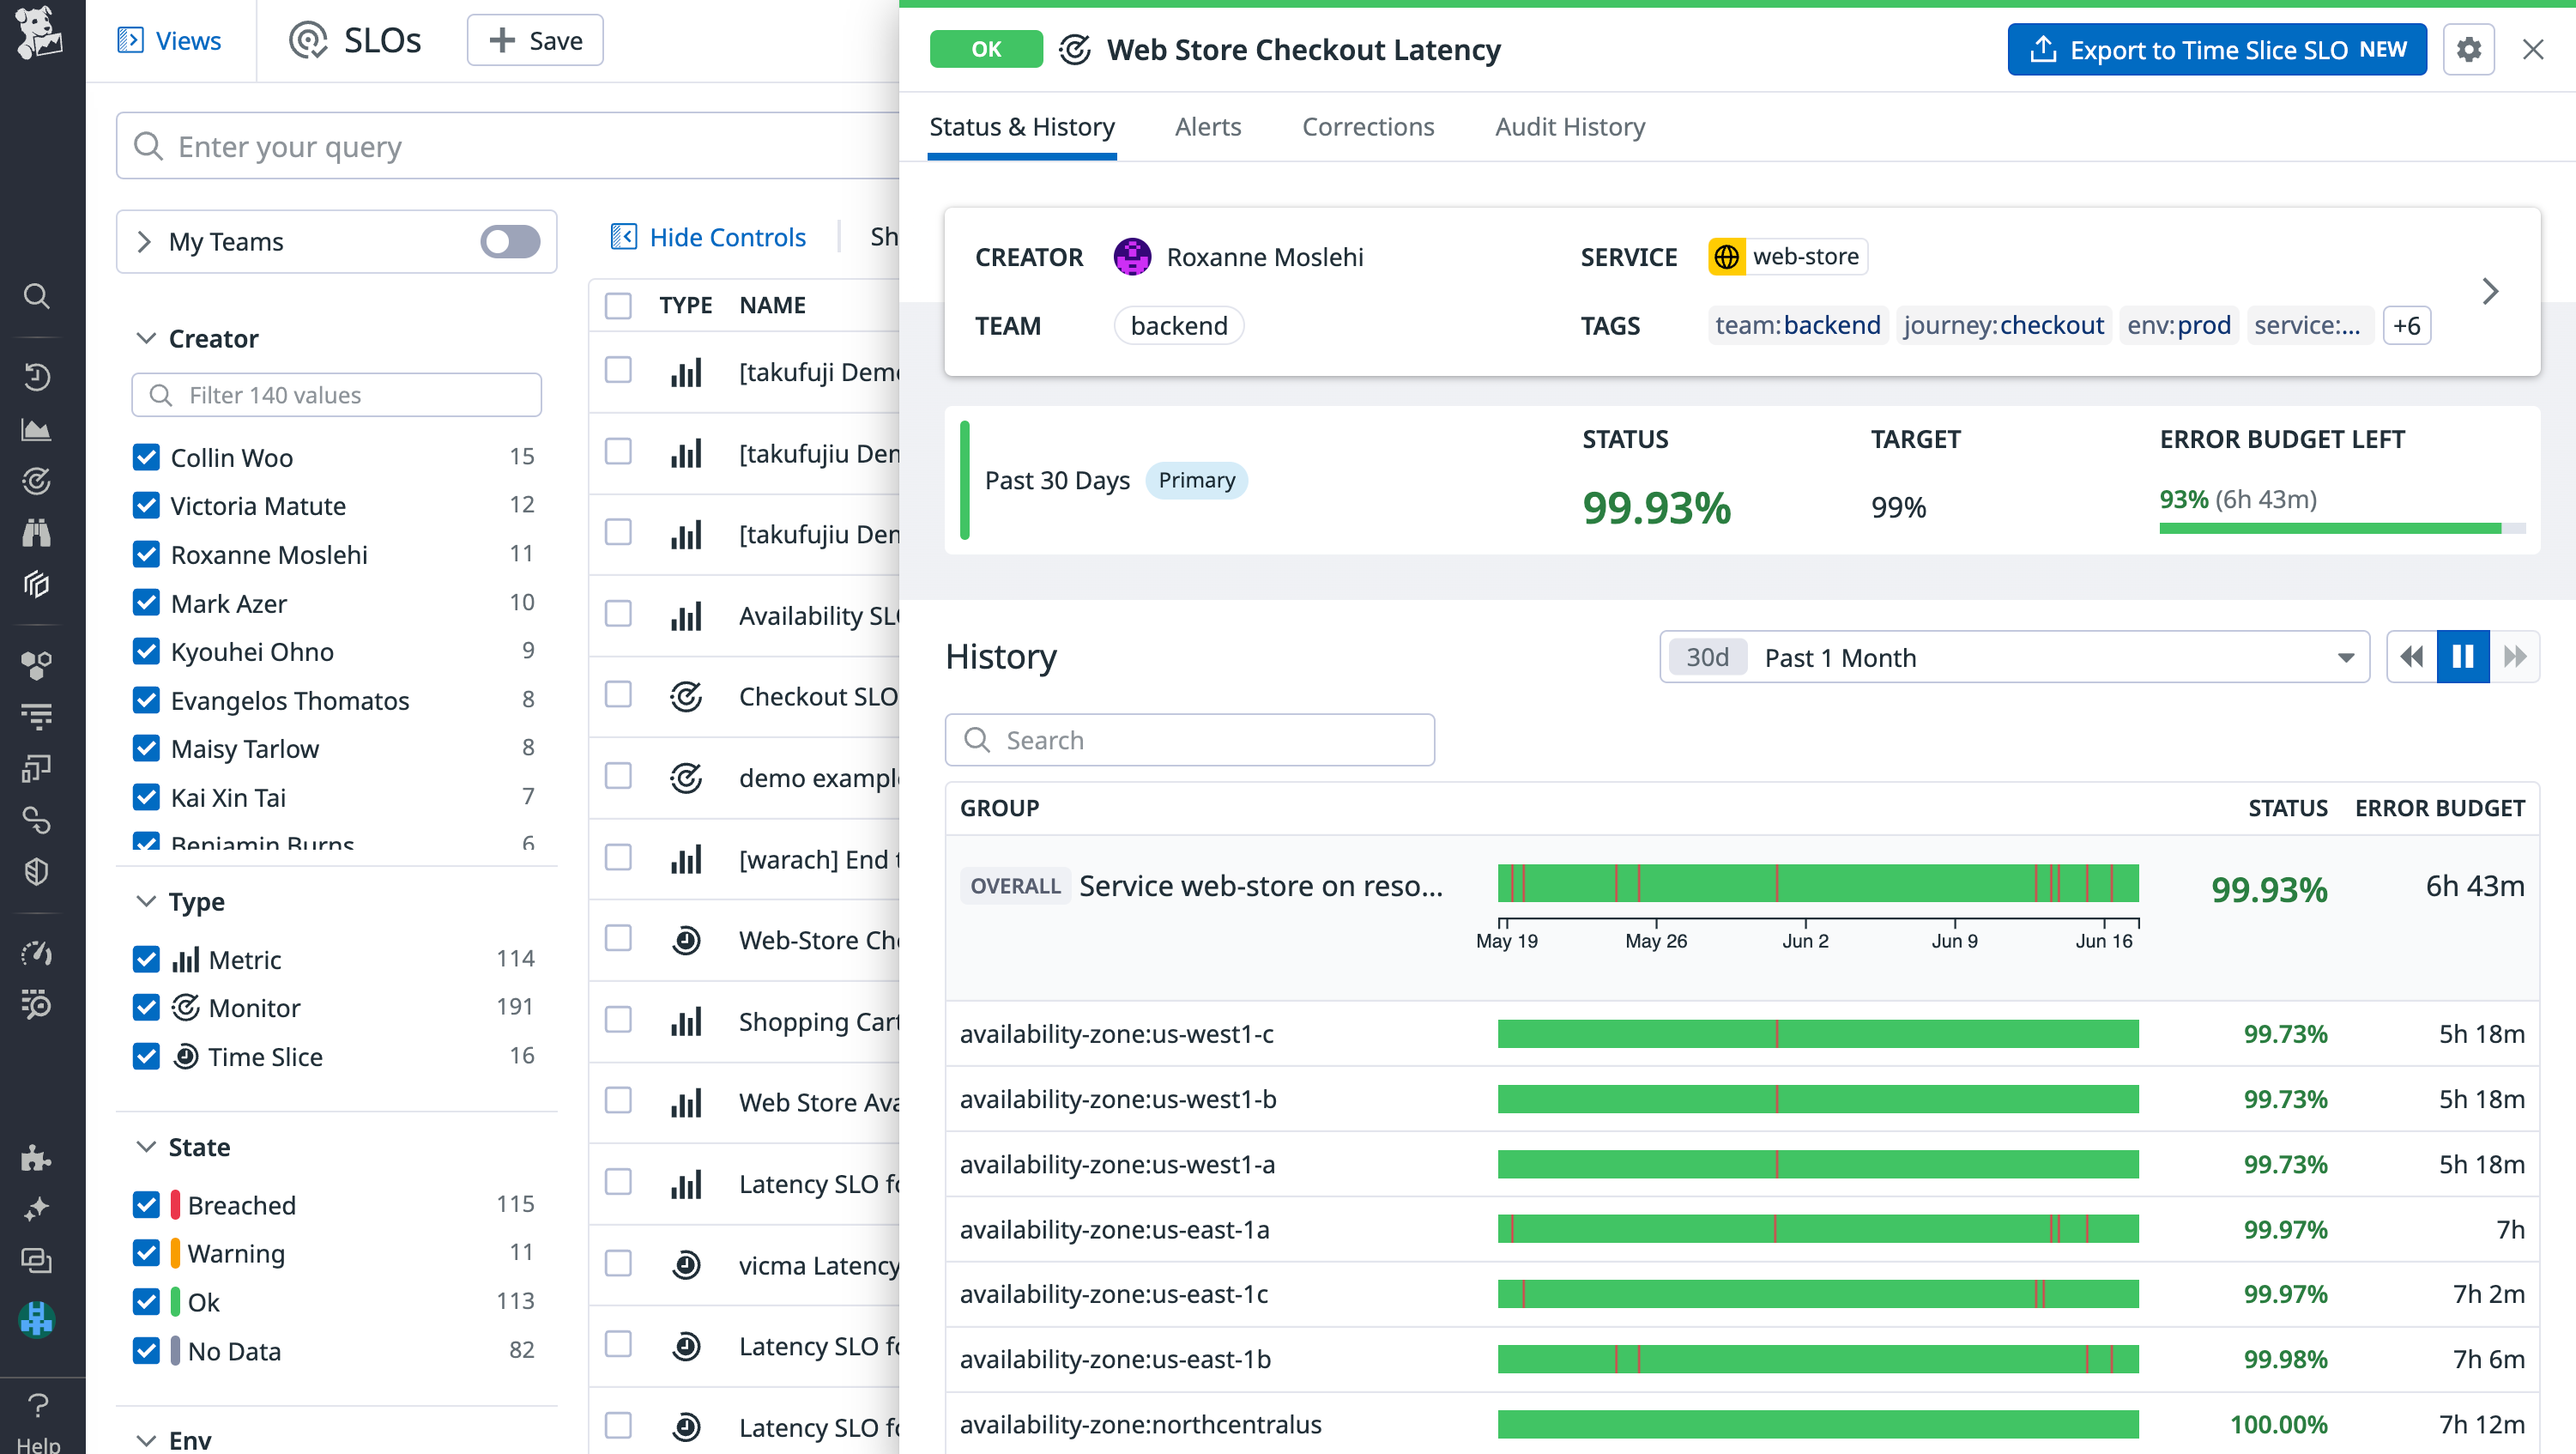The height and width of the screenshot is (1454, 2576).
Task: Open the settings gear for this SLO
Action: 2468,49
